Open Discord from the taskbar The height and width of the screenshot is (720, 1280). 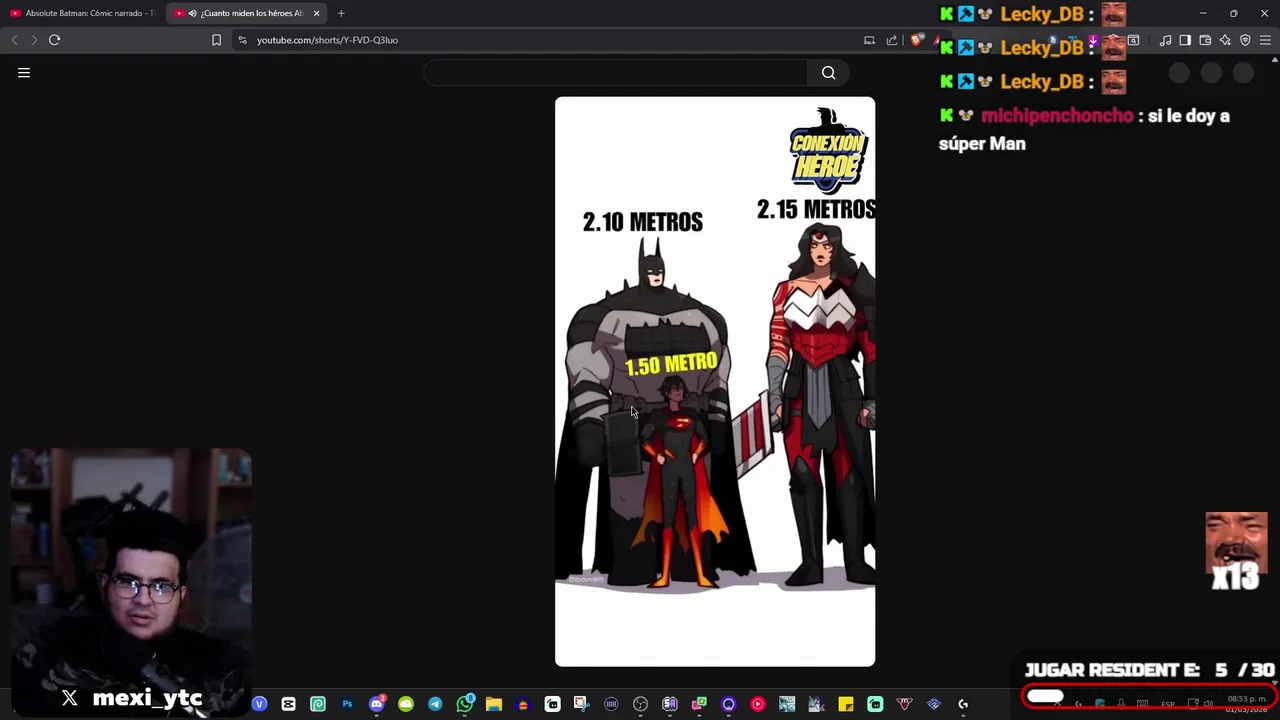tap(377, 704)
